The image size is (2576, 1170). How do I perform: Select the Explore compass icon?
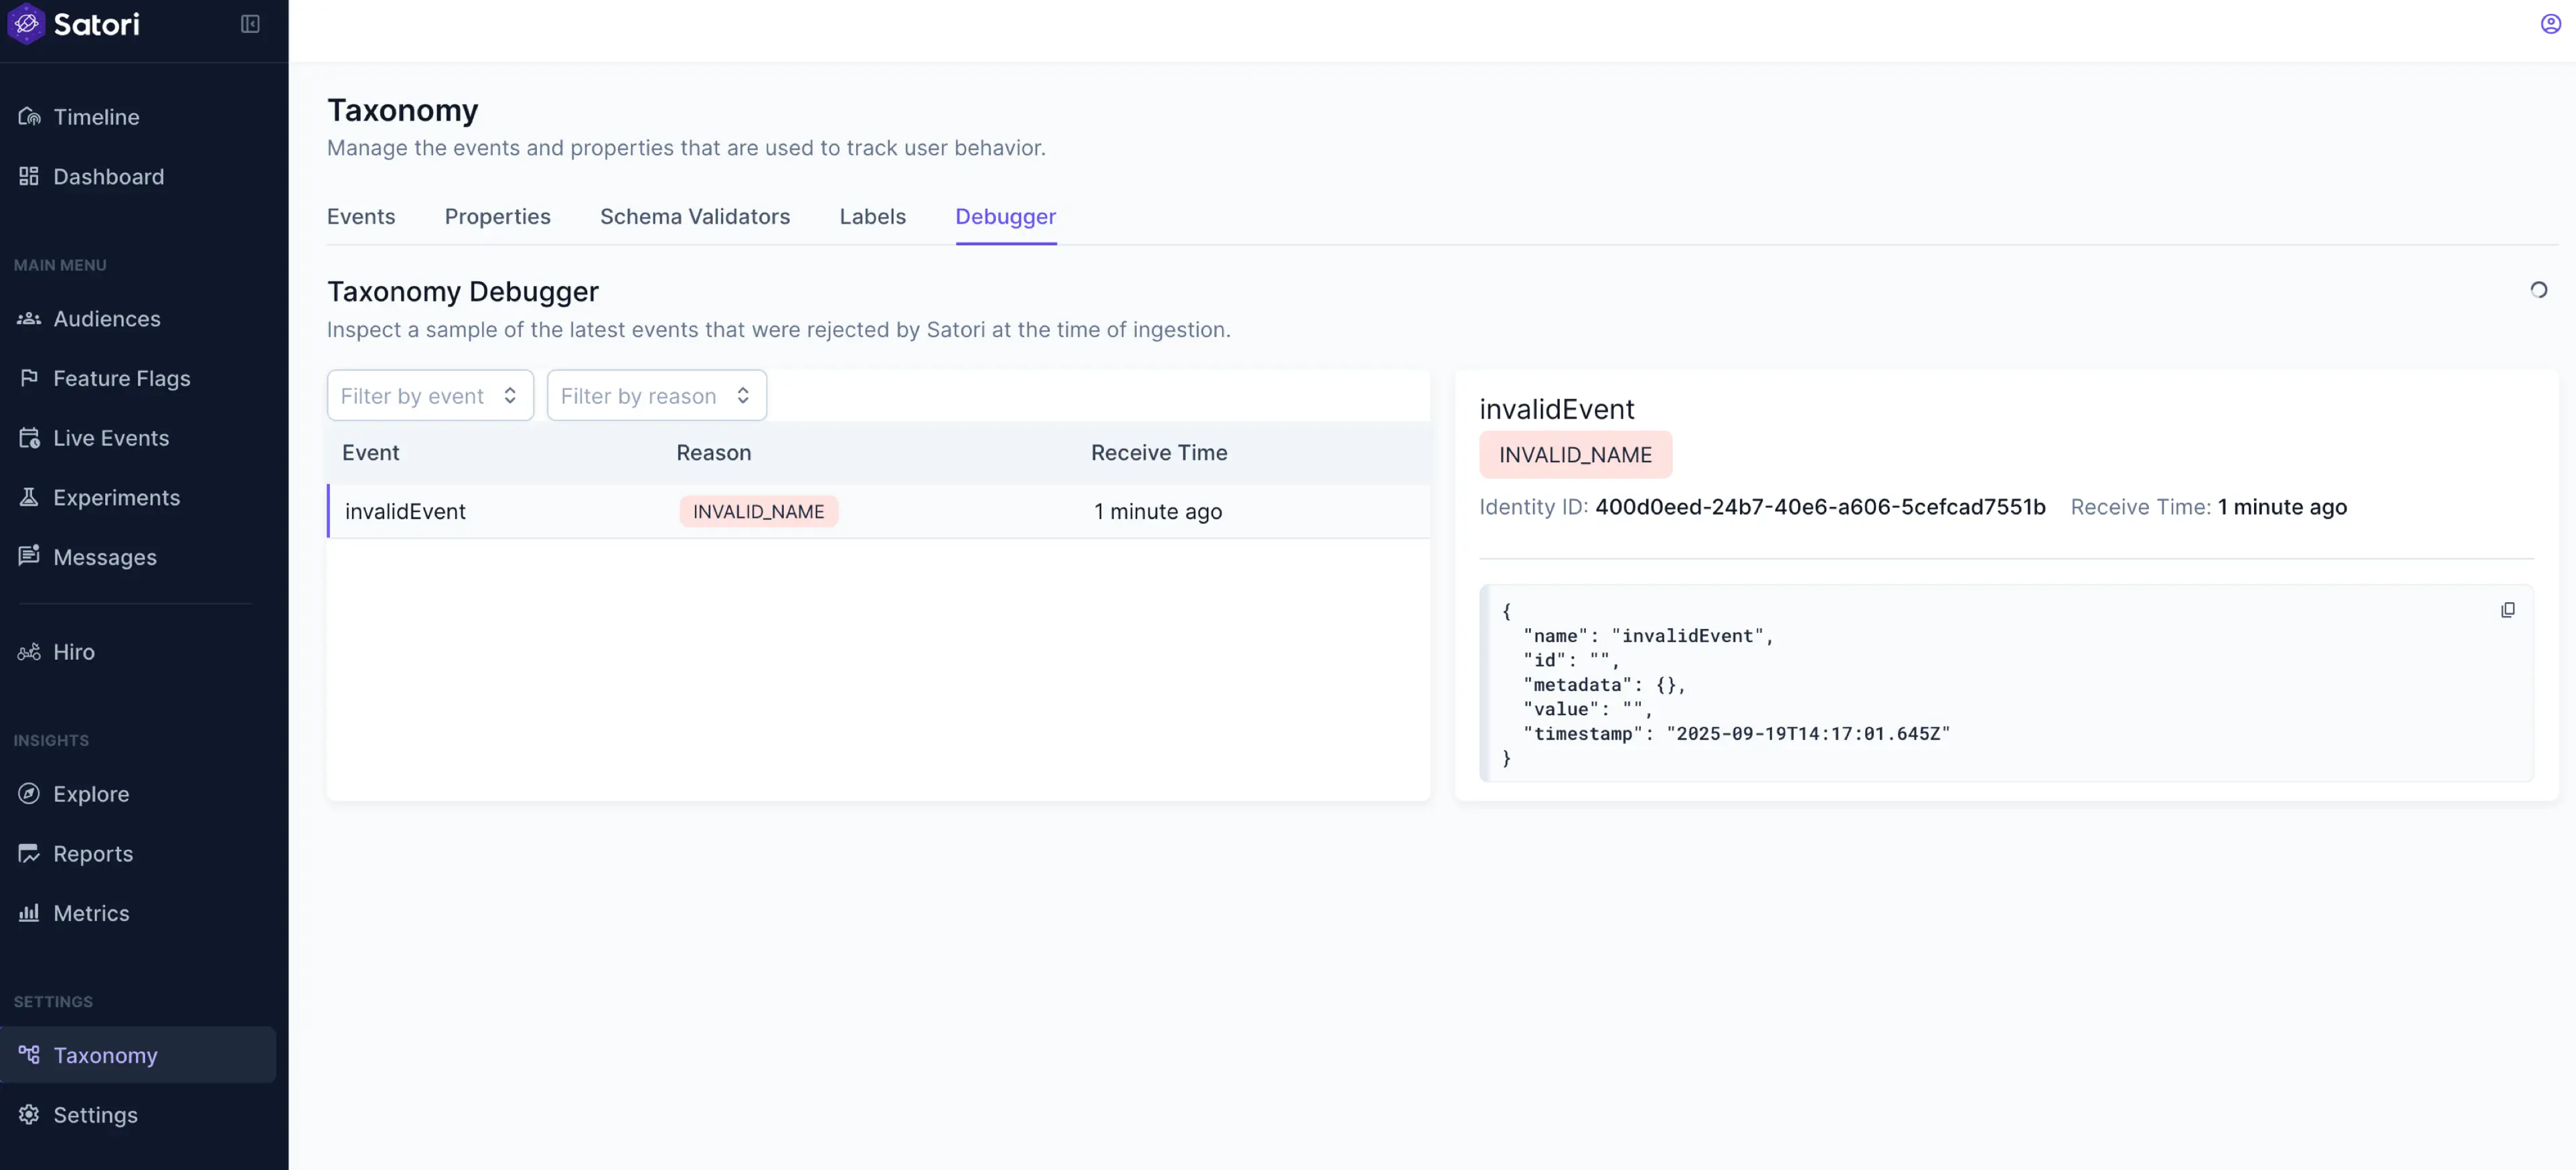pos(29,793)
